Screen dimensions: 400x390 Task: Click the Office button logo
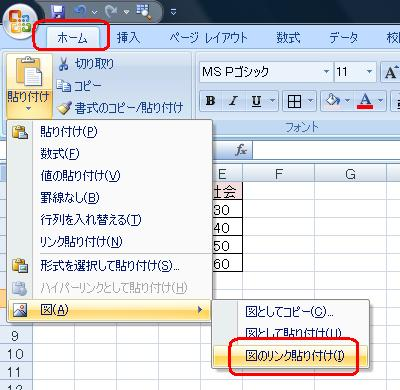coord(20,21)
